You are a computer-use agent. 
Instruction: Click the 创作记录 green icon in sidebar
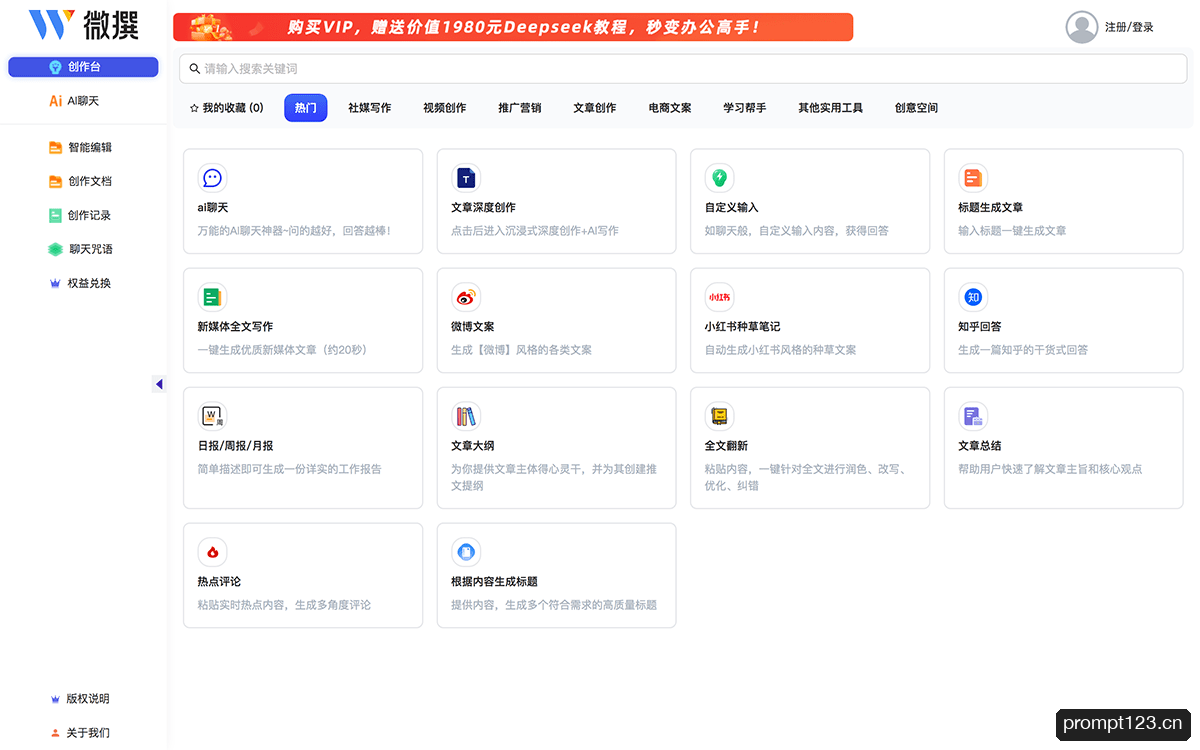56,216
